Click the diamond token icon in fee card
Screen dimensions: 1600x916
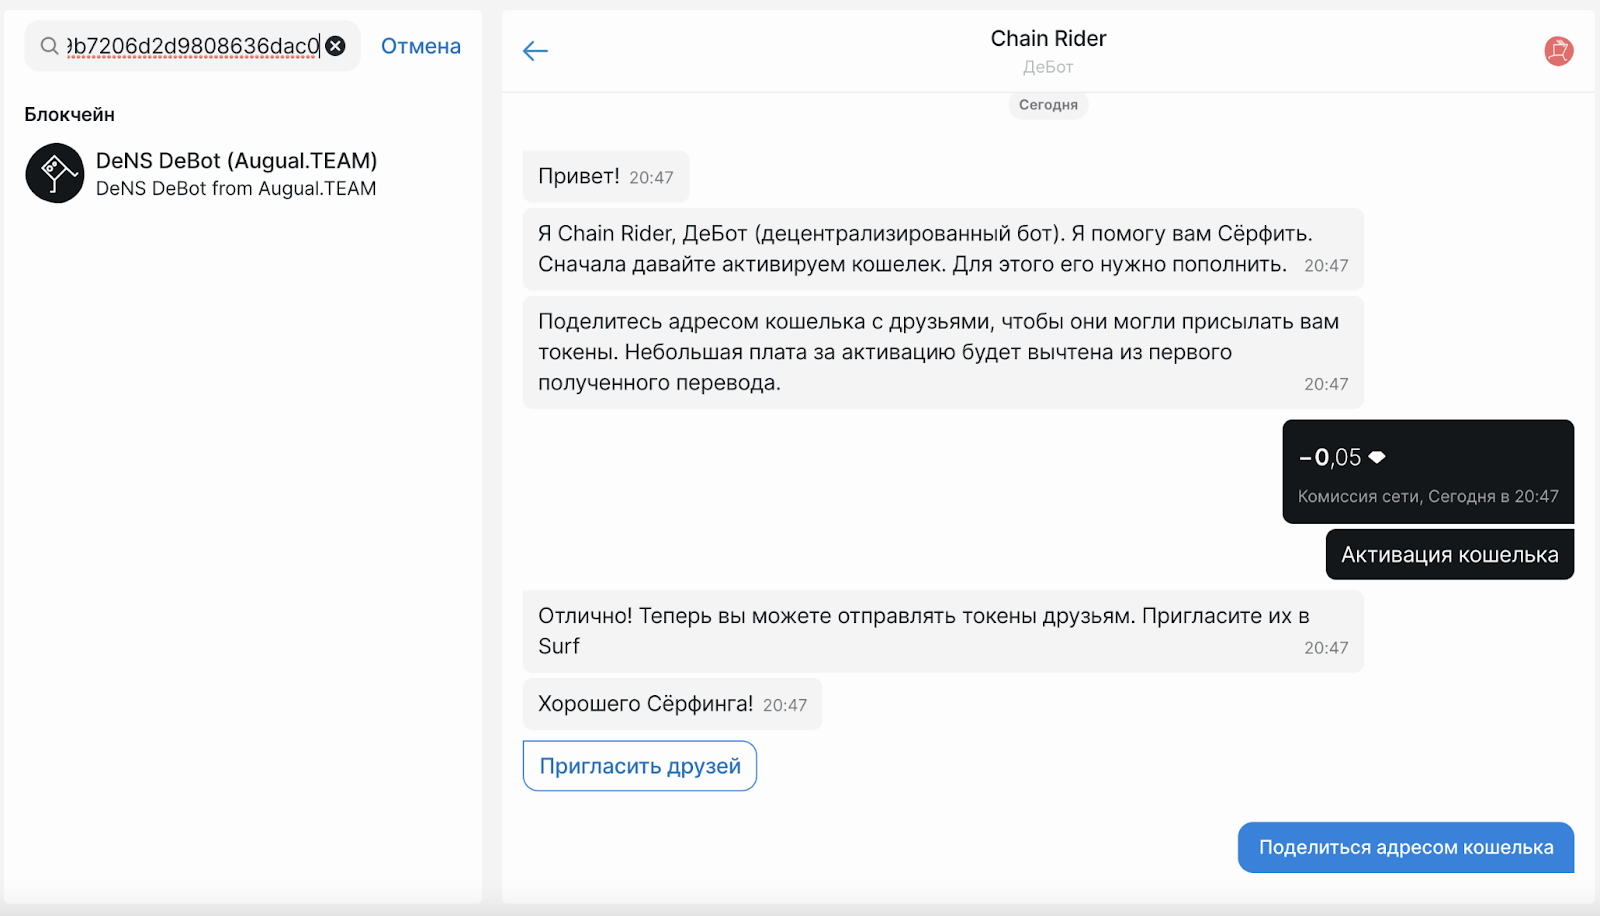pyautogui.click(x=1377, y=457)
